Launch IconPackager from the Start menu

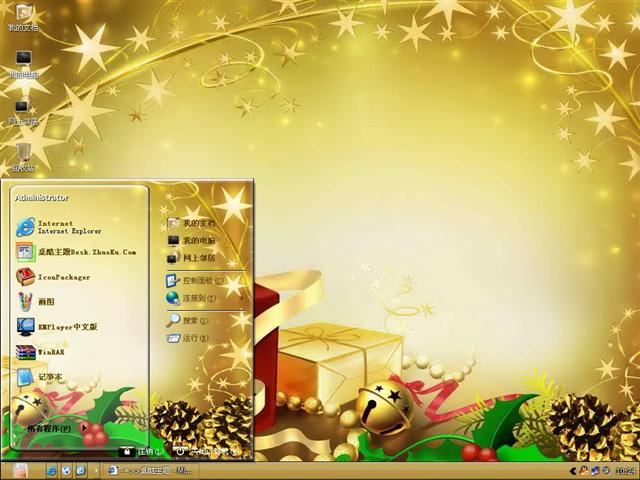tap(53, 277)
